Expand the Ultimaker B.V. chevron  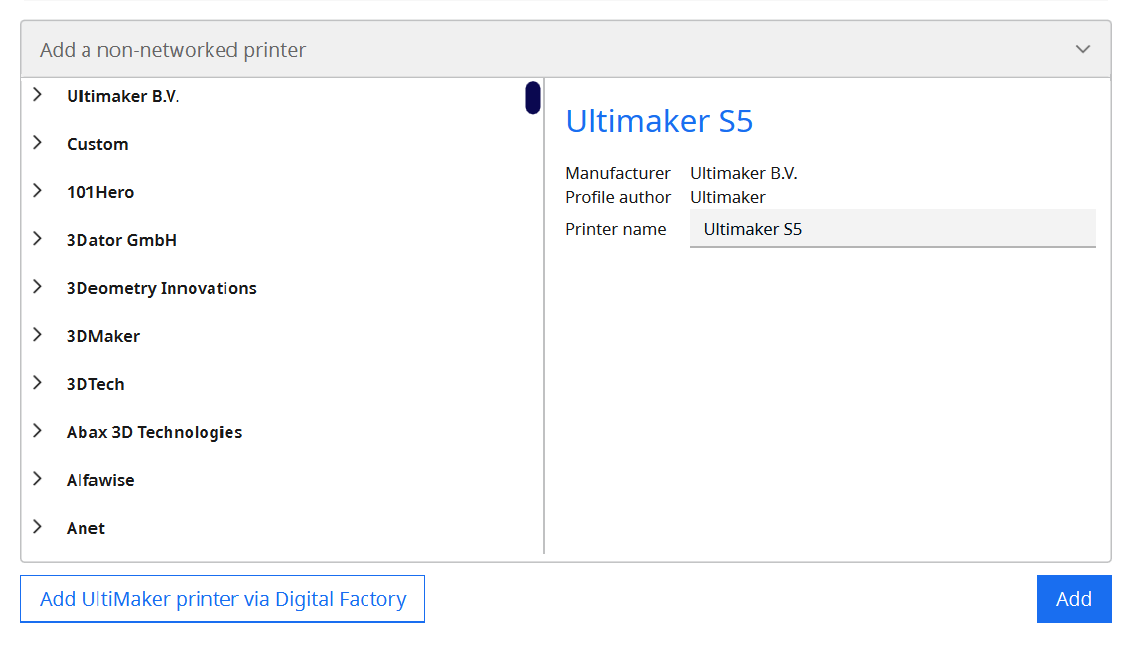[38, 95]
